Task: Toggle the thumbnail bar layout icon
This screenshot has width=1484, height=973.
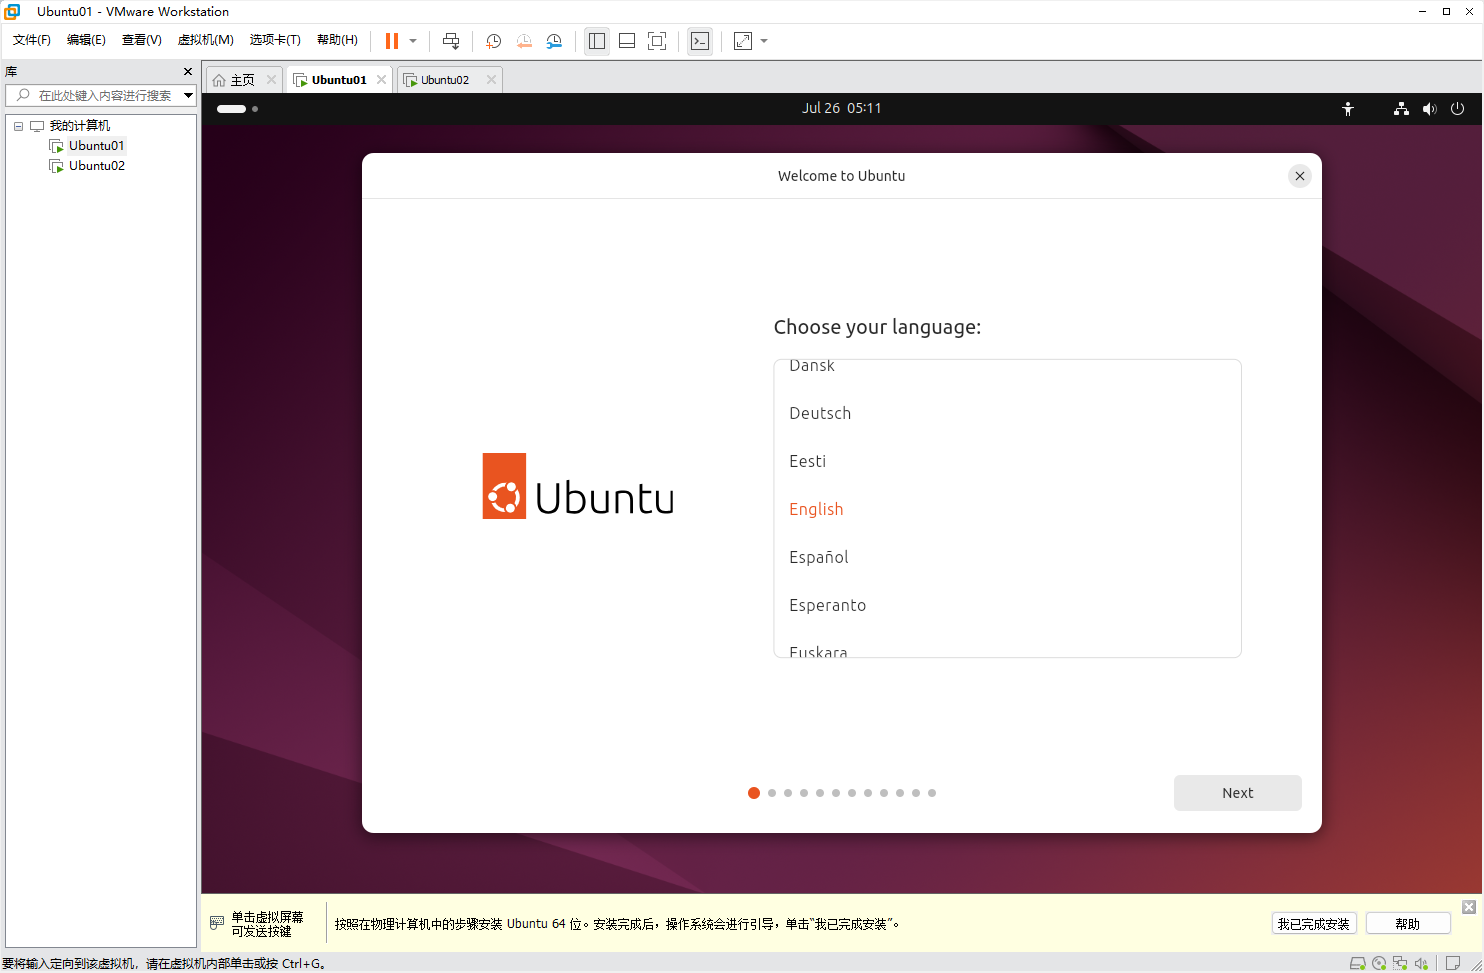Action: click(627, 41)
